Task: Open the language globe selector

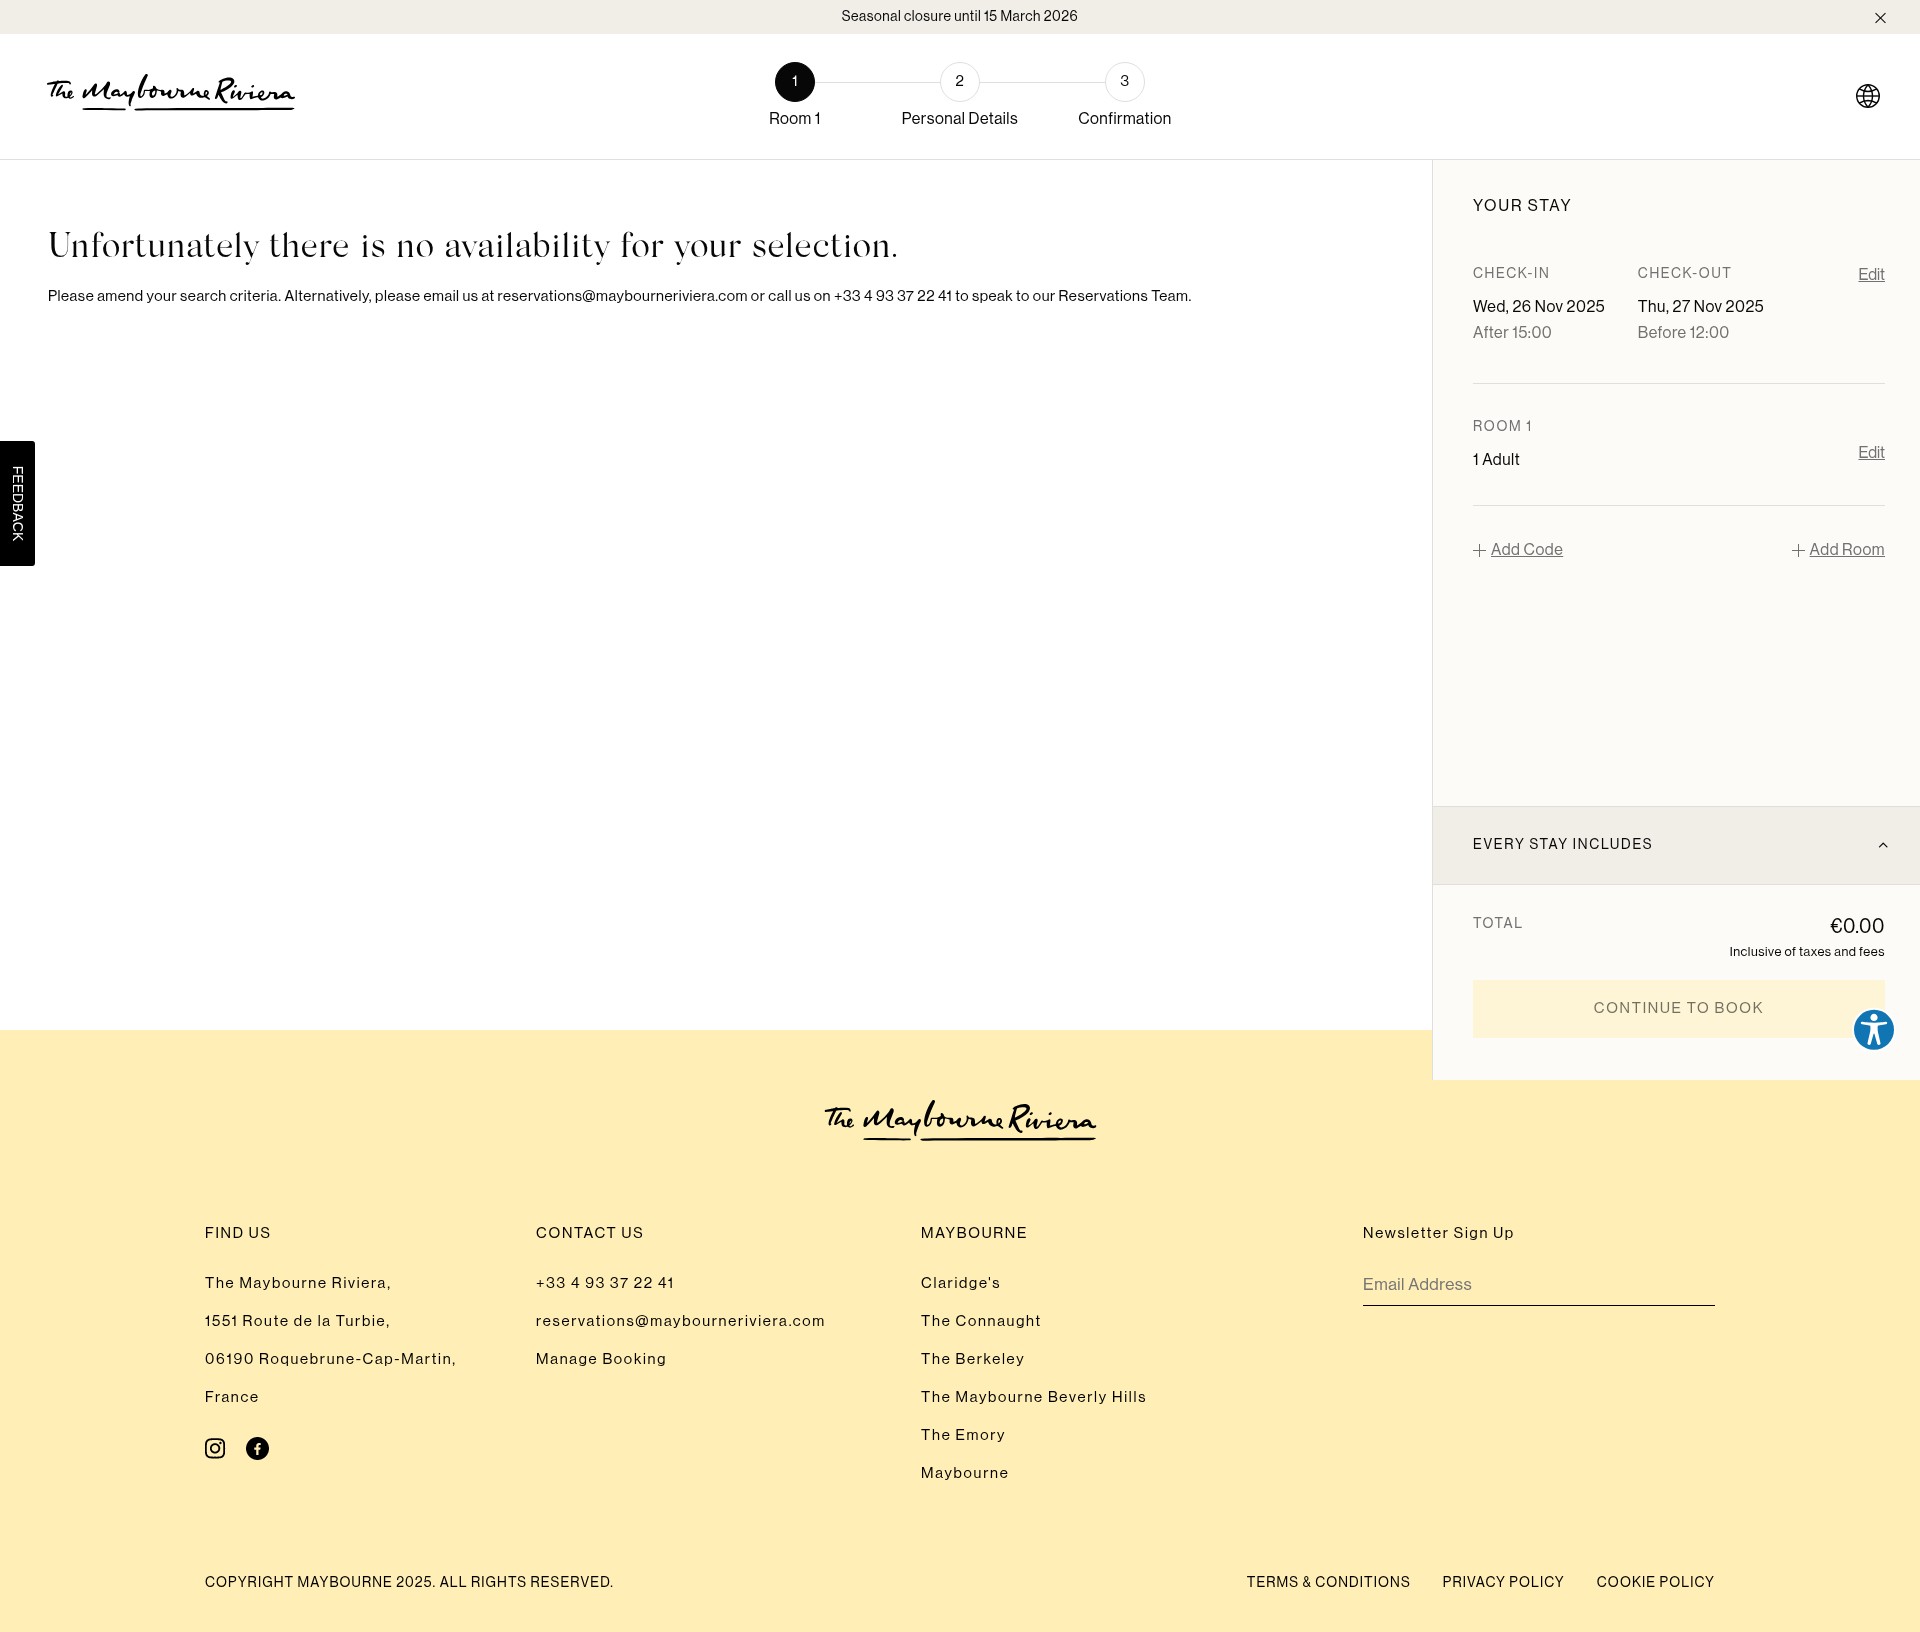Action: [x=1867, y=96]
